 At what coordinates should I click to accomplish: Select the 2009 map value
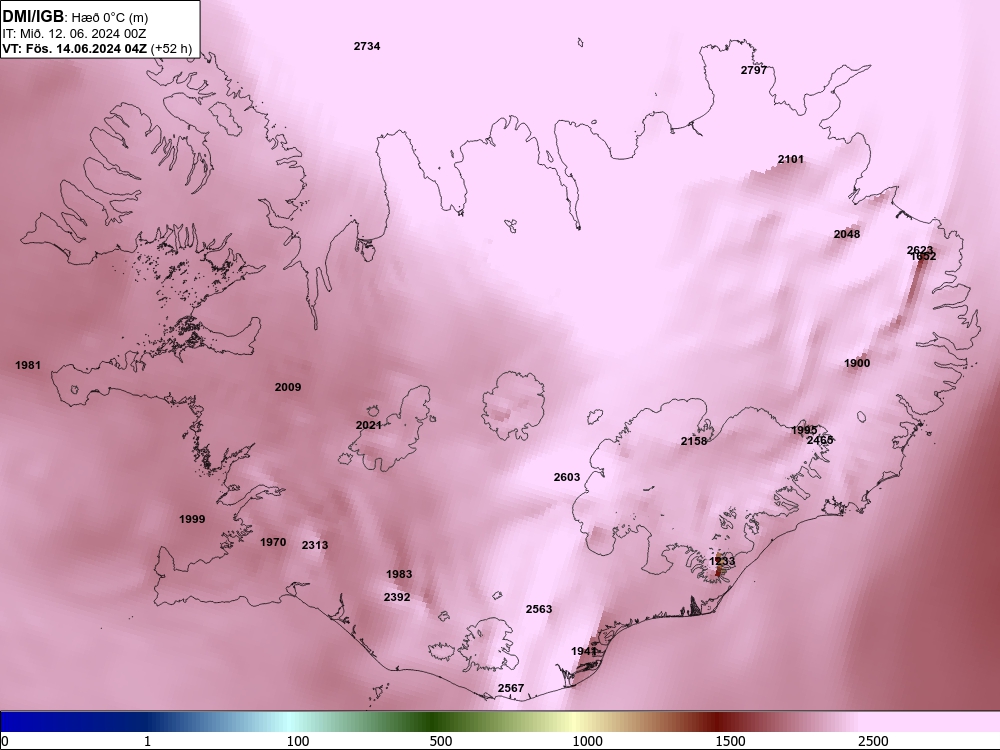[x=288, y=387]
